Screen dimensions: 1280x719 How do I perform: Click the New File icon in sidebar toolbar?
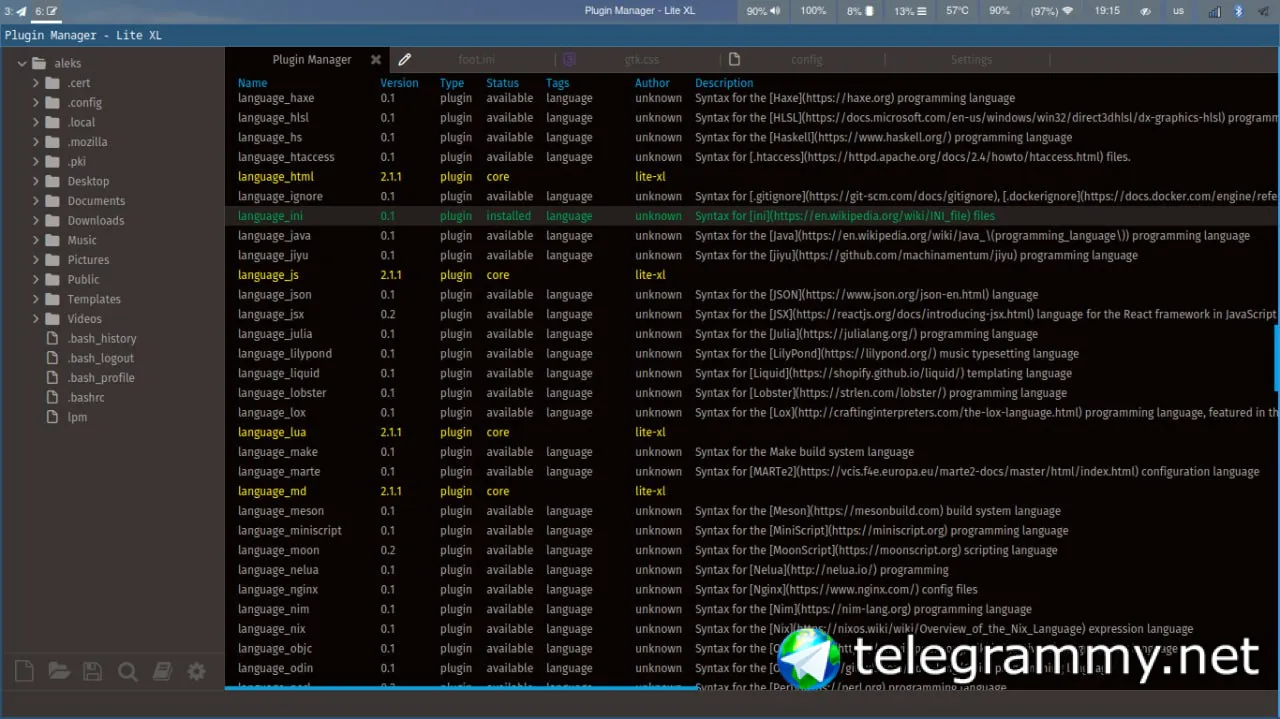click(24, 672)
